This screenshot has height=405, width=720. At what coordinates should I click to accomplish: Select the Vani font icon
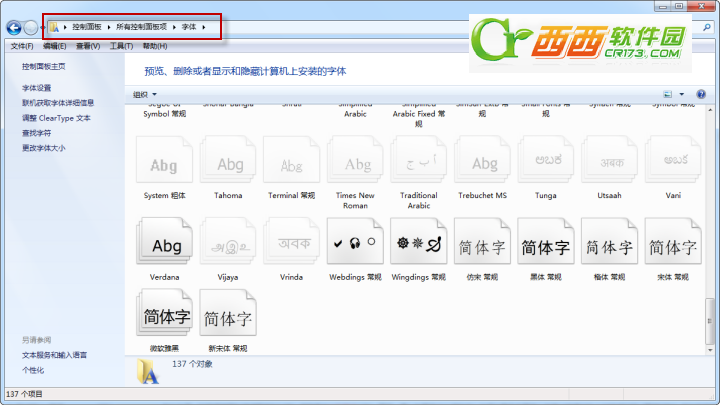pos(673,160)
